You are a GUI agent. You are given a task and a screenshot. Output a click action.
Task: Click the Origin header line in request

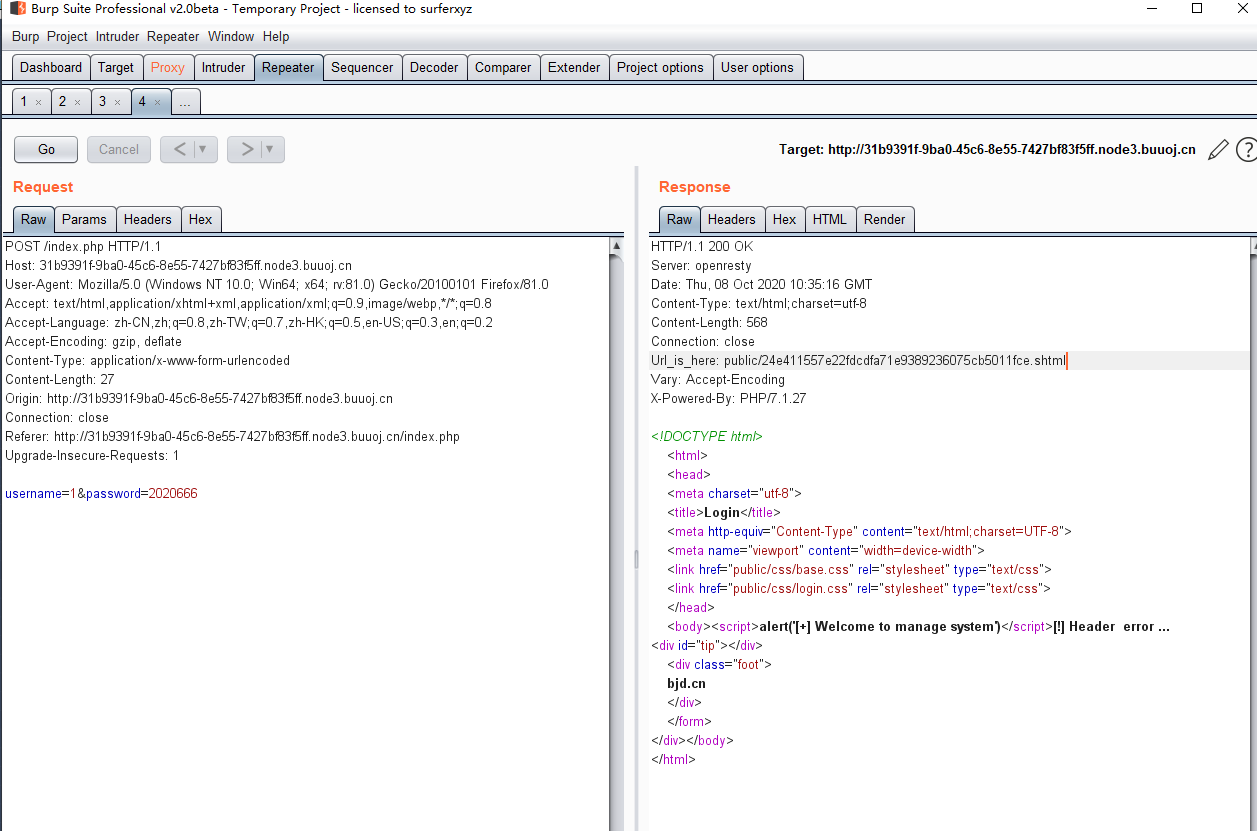(x=199, y=399)
